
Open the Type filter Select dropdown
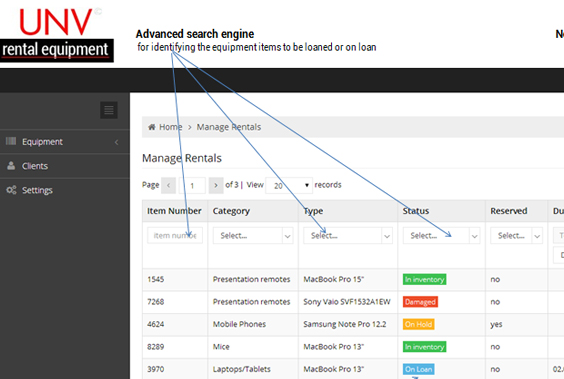tap(347, 236)
